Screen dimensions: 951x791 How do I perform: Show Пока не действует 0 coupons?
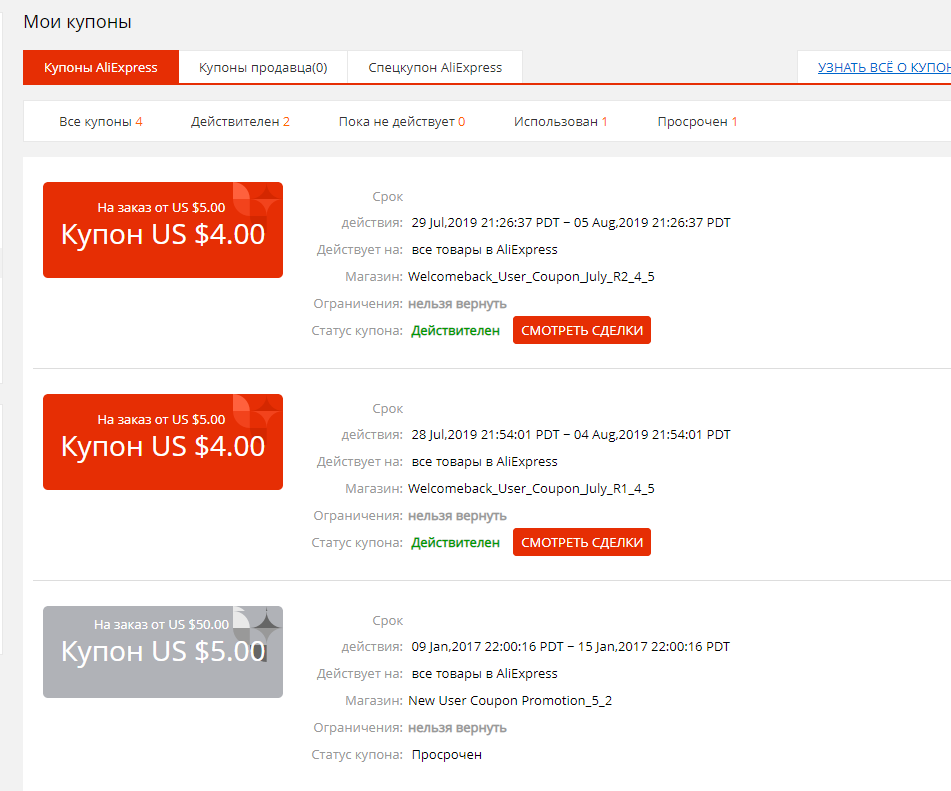point(402,121)
